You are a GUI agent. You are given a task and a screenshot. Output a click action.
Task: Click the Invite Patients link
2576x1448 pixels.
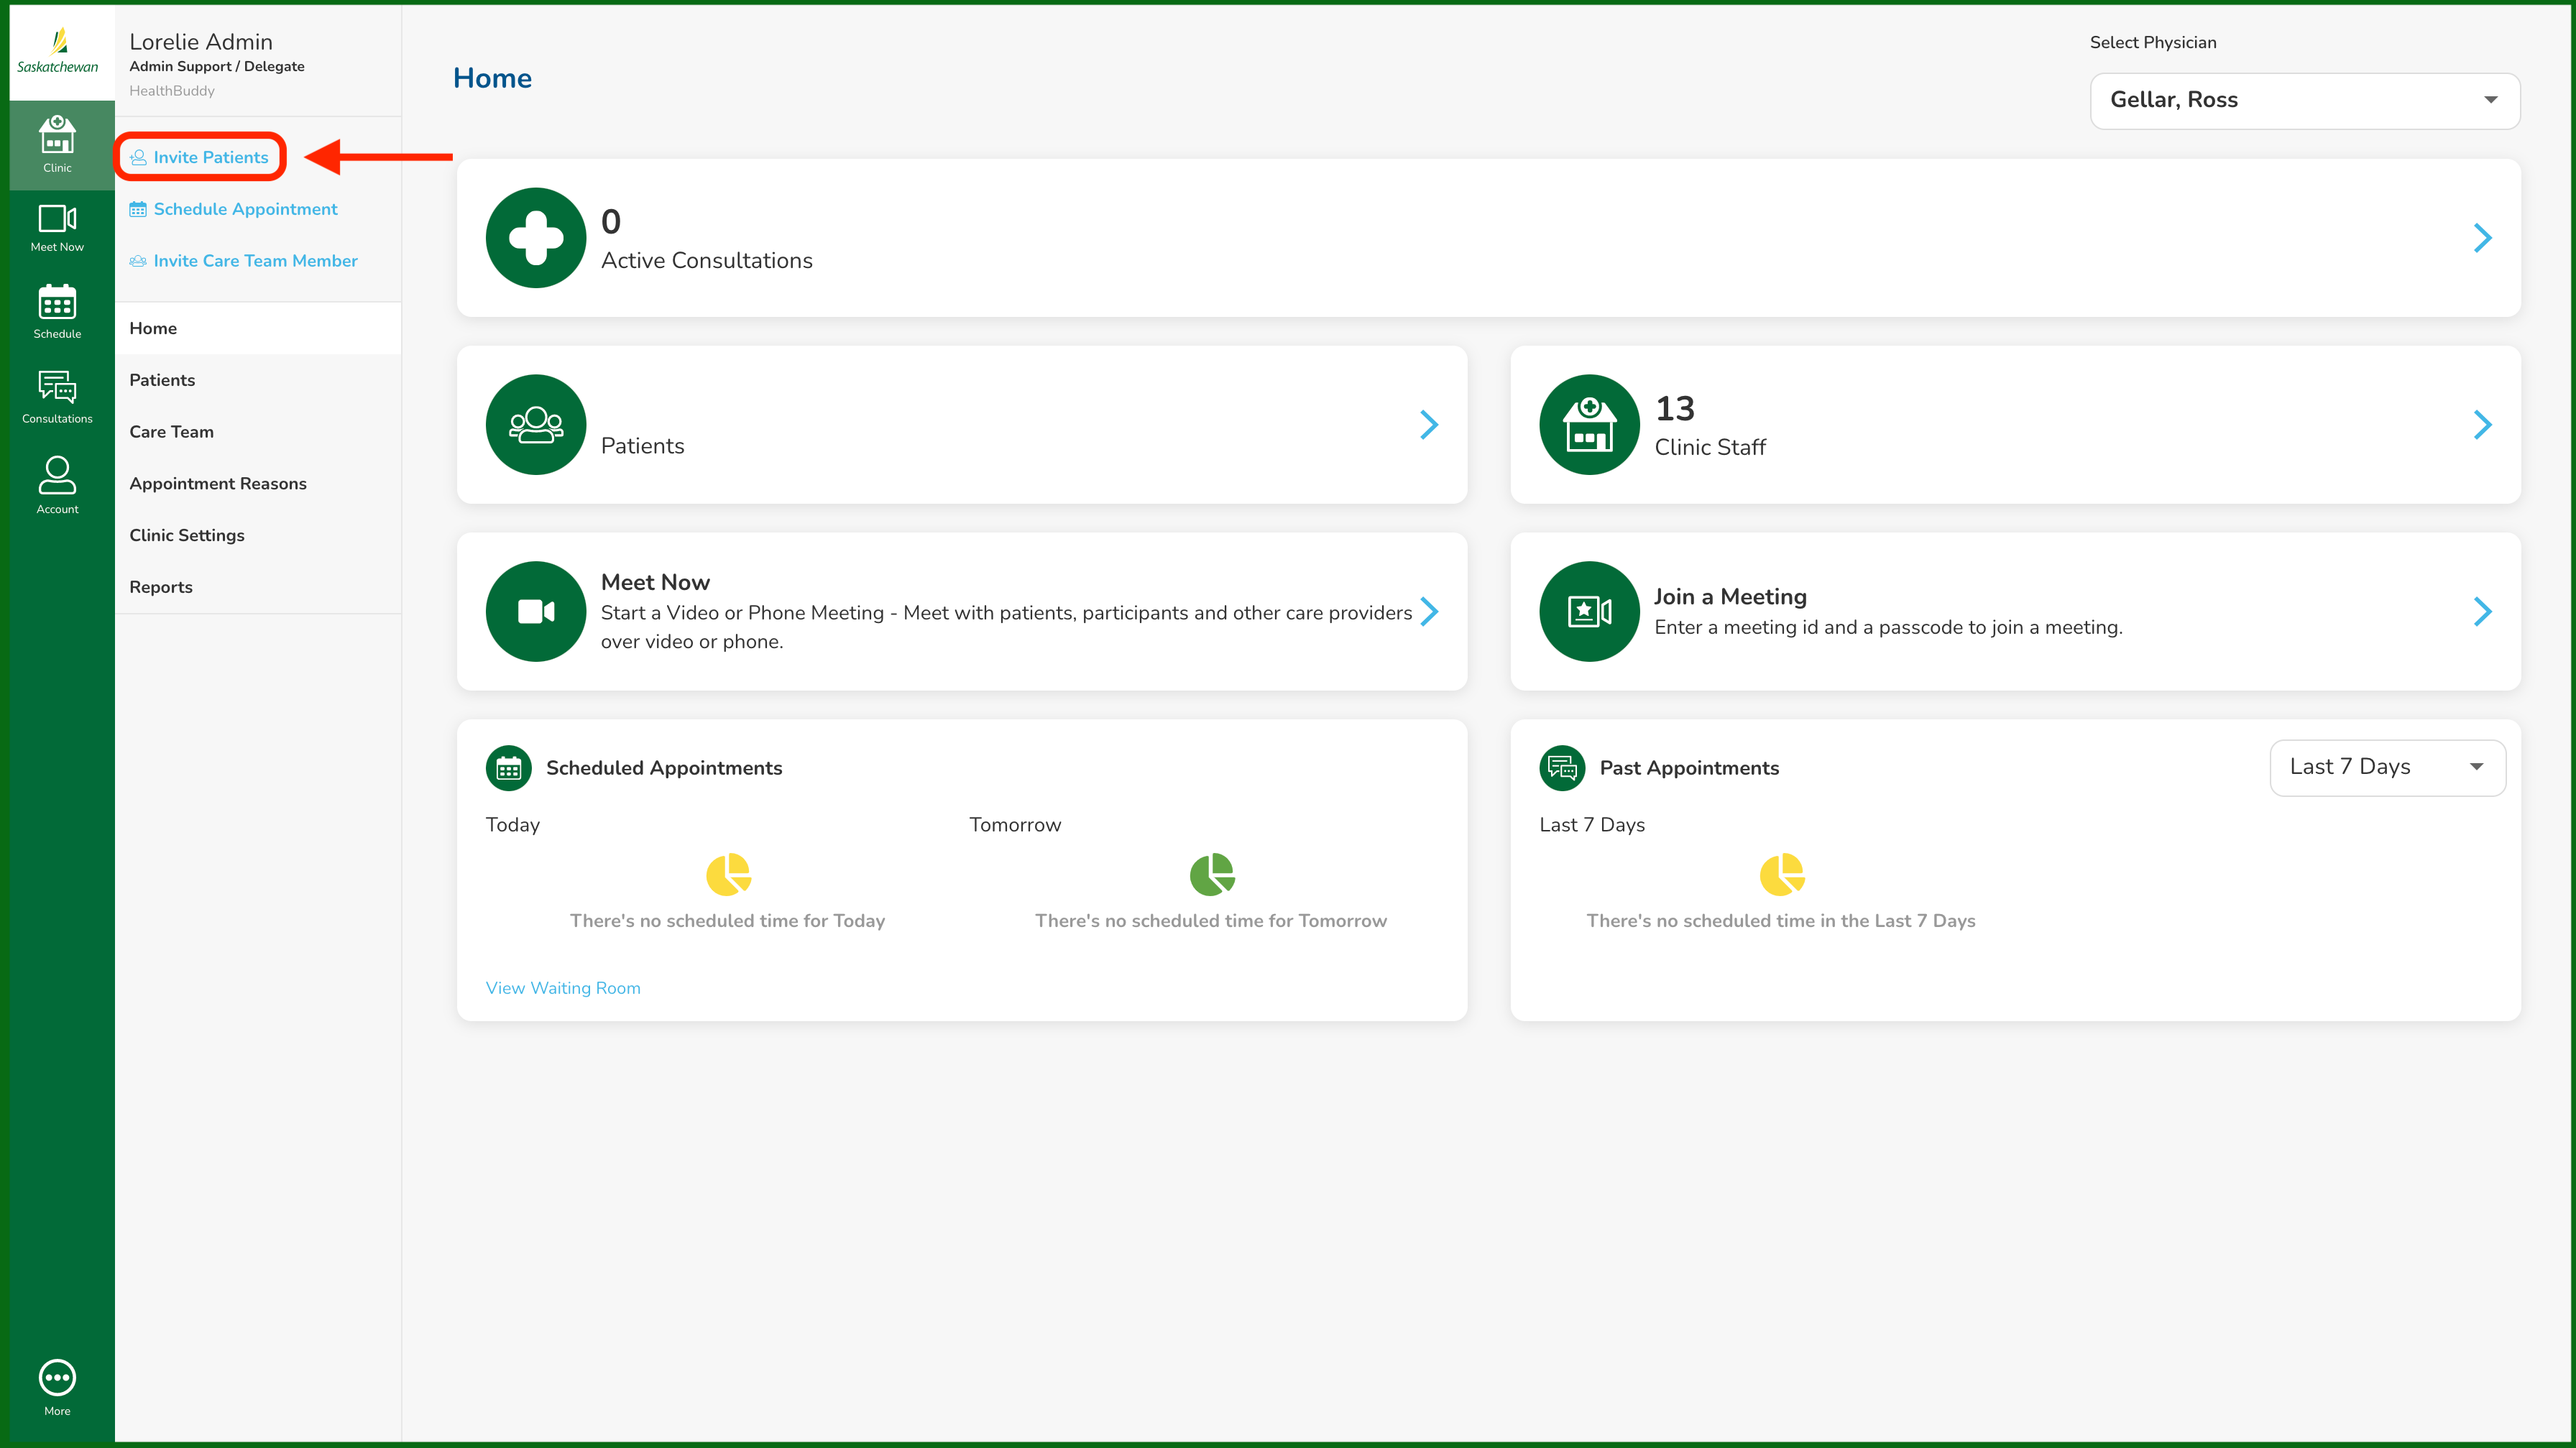[x=210, y=157]
